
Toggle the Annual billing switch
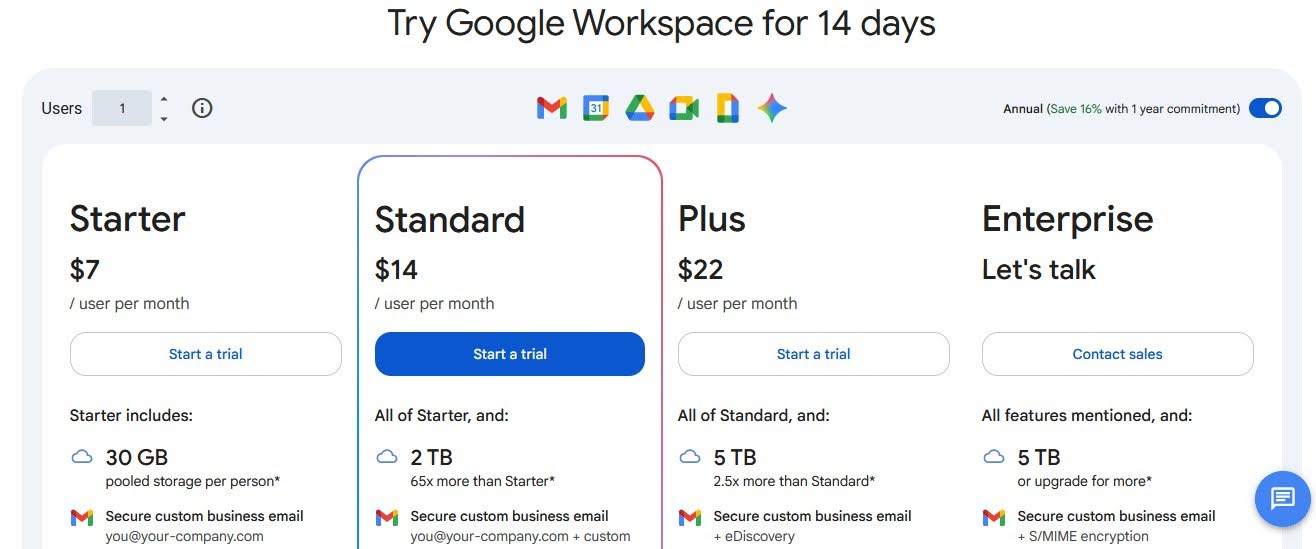pos(1265,108)
